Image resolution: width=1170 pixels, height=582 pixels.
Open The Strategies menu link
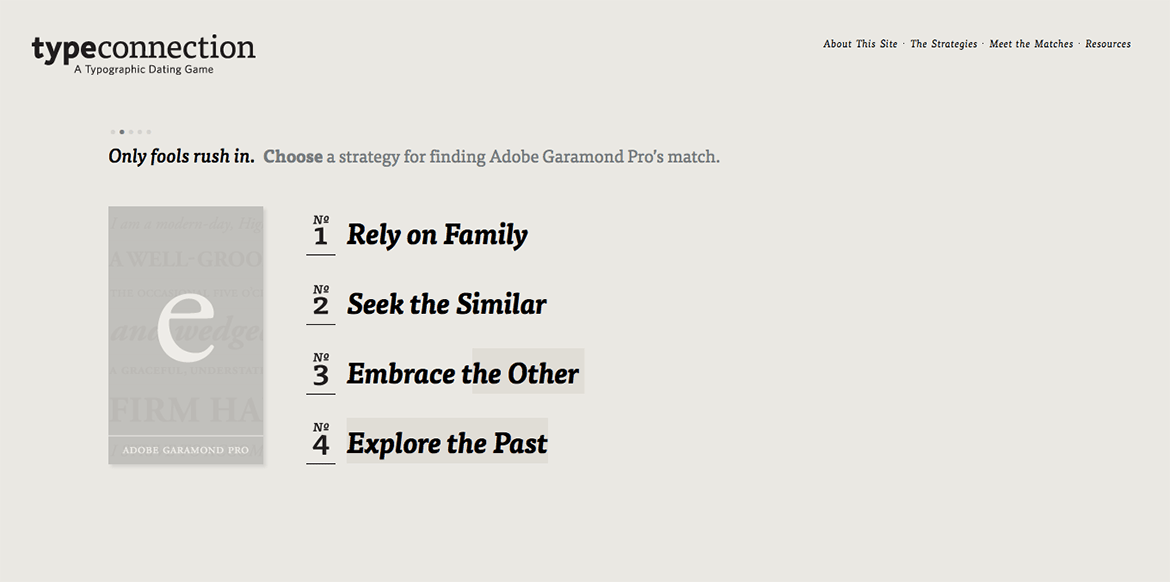(943, 44)
